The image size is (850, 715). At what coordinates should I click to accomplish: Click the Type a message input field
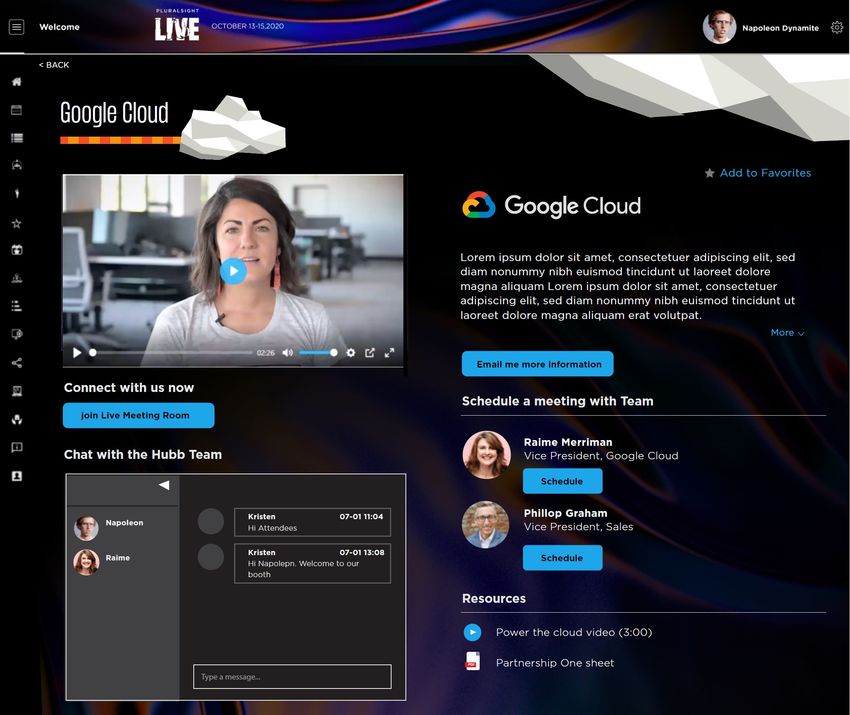coord(292,677)
